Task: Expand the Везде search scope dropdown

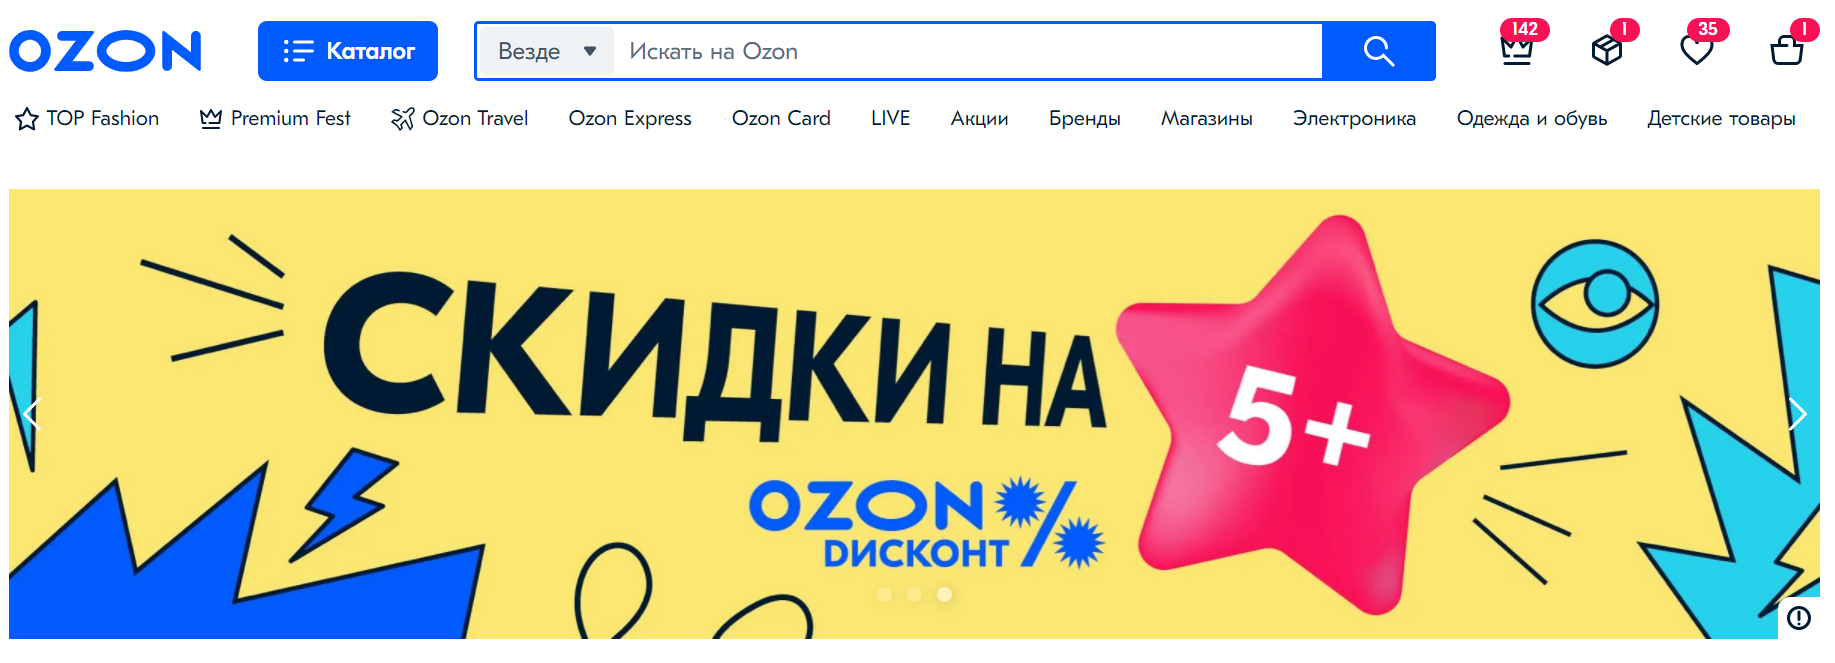Action: 547,51
